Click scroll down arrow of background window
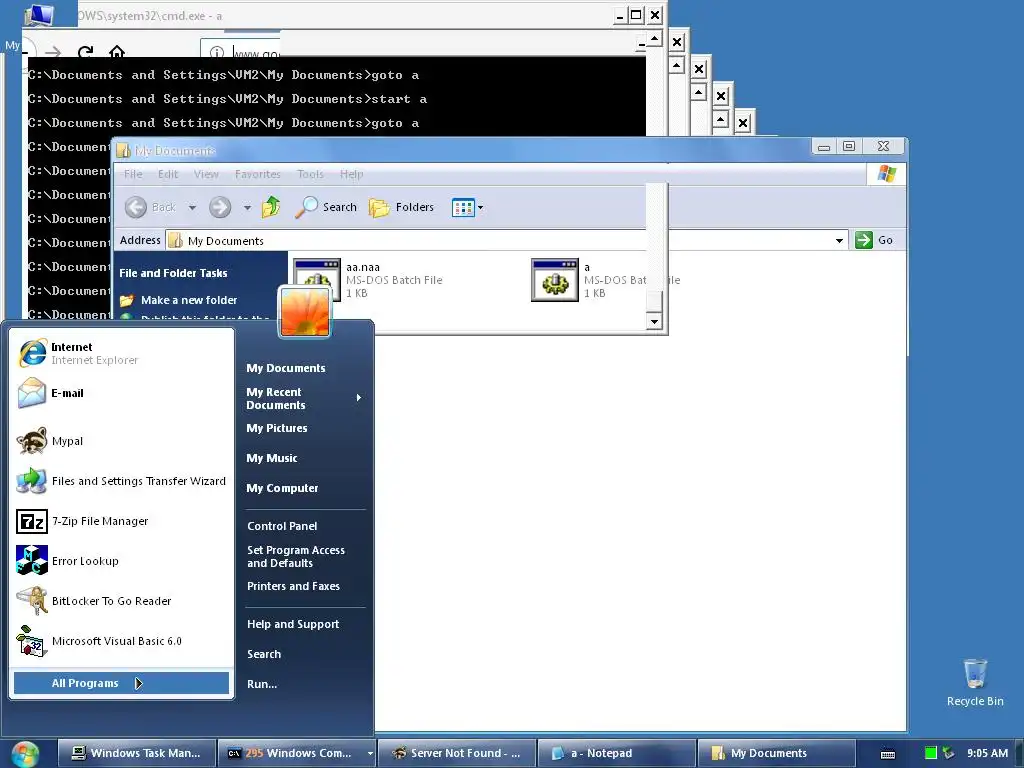 pyautogui.click(x=654, y=321)
